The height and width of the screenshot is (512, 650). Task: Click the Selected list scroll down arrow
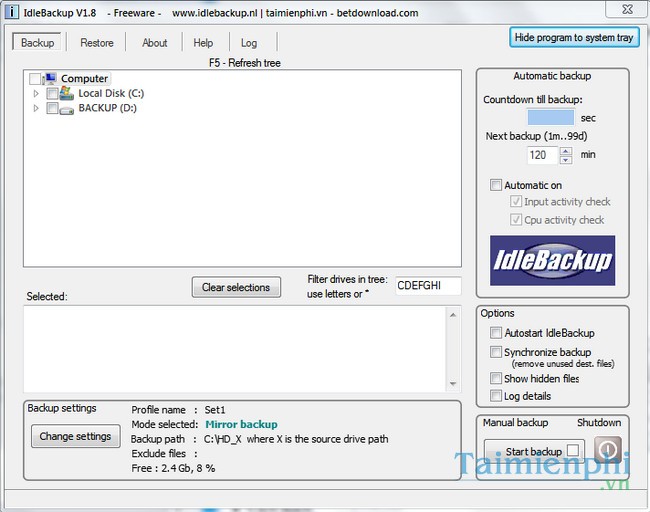tap(453, 384)
